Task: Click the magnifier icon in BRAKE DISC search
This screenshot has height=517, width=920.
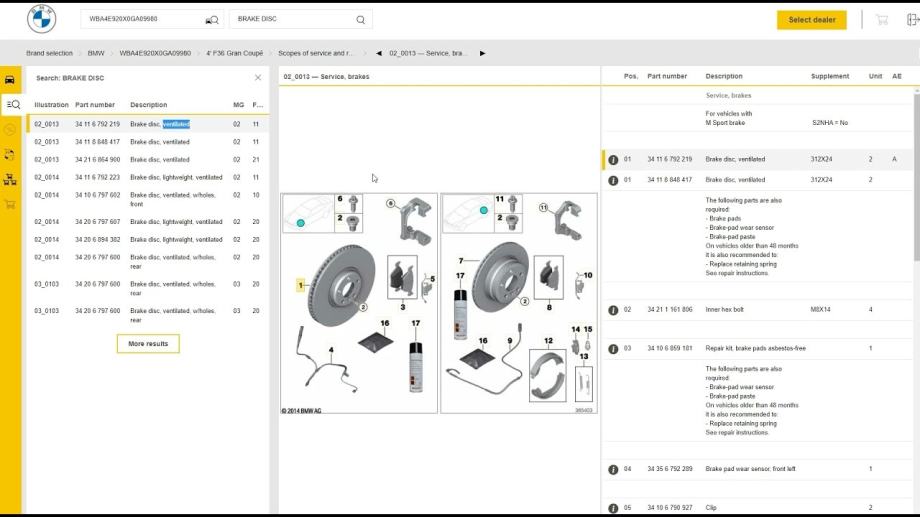Action: [x=360, y=20]
